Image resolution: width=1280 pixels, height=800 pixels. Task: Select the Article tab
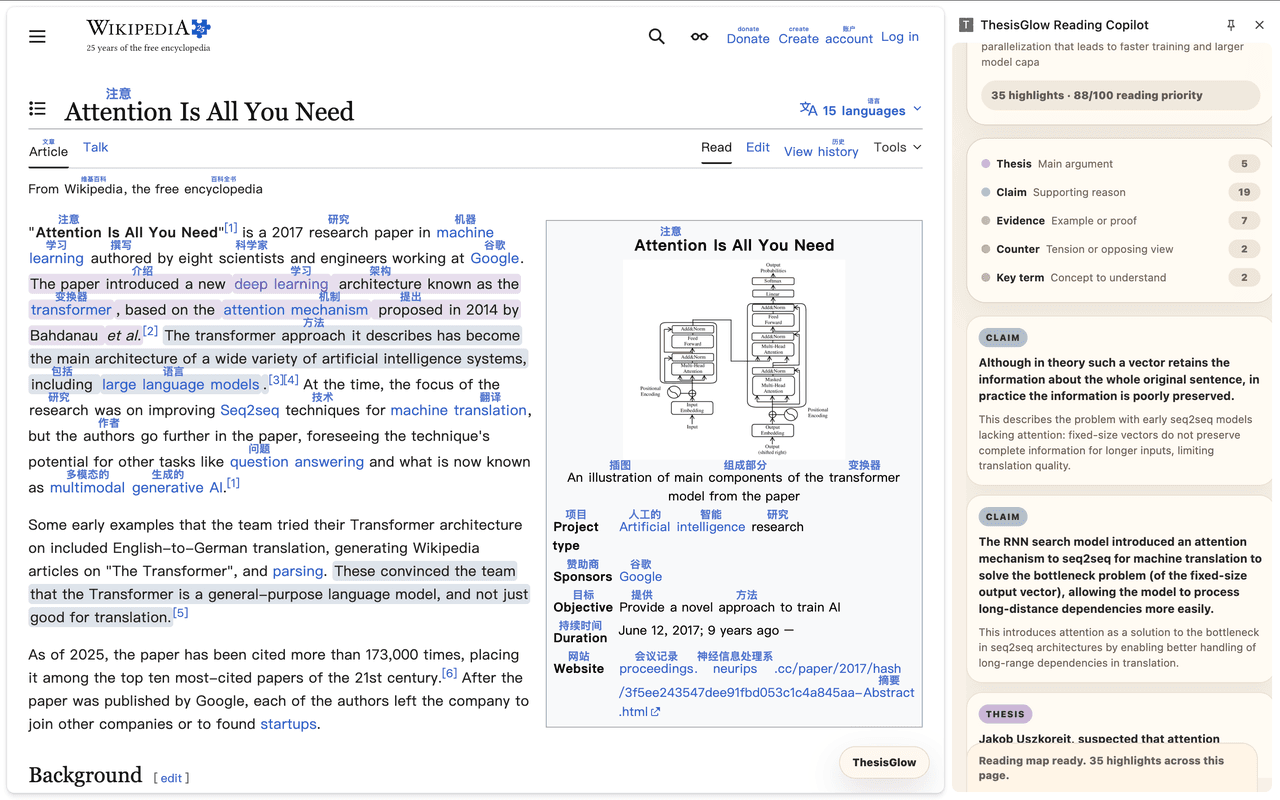point(48,151)
